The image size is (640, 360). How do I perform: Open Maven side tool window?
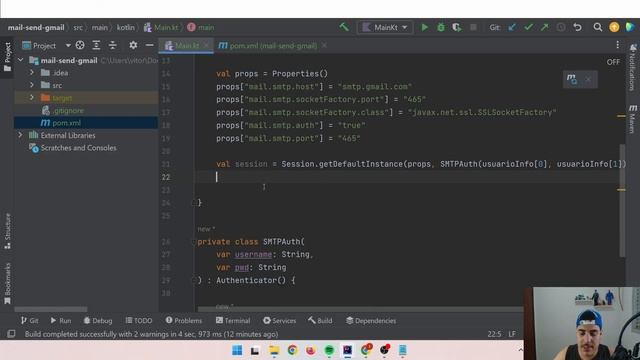[x=633, y=118]
